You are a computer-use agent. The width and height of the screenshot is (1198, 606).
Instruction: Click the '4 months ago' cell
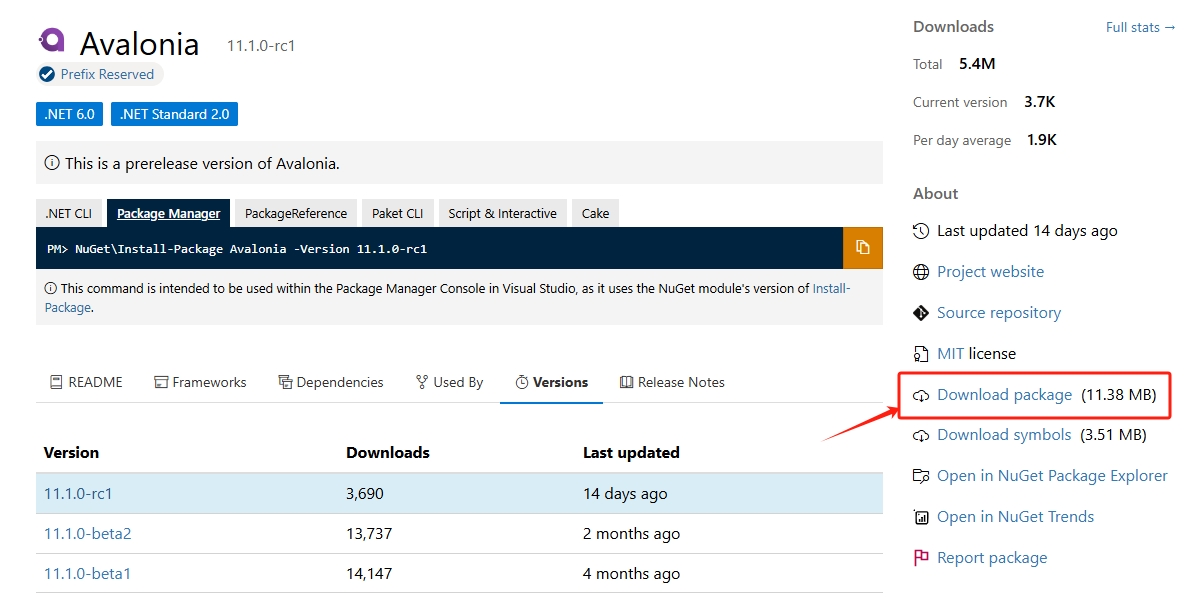click(x=631, y=574)
